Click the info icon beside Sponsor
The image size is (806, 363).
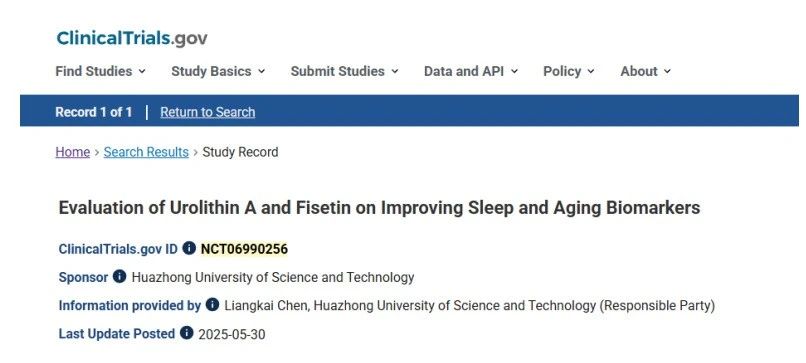tap(119, 277)
